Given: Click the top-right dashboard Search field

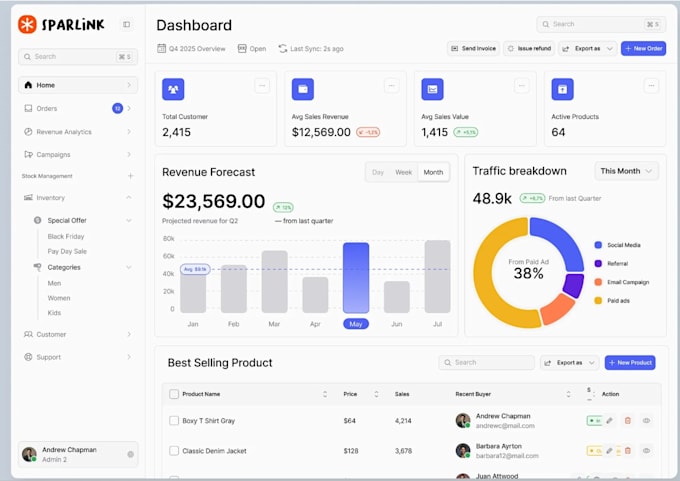Looking at the screenshot, I should coord(601,24).
